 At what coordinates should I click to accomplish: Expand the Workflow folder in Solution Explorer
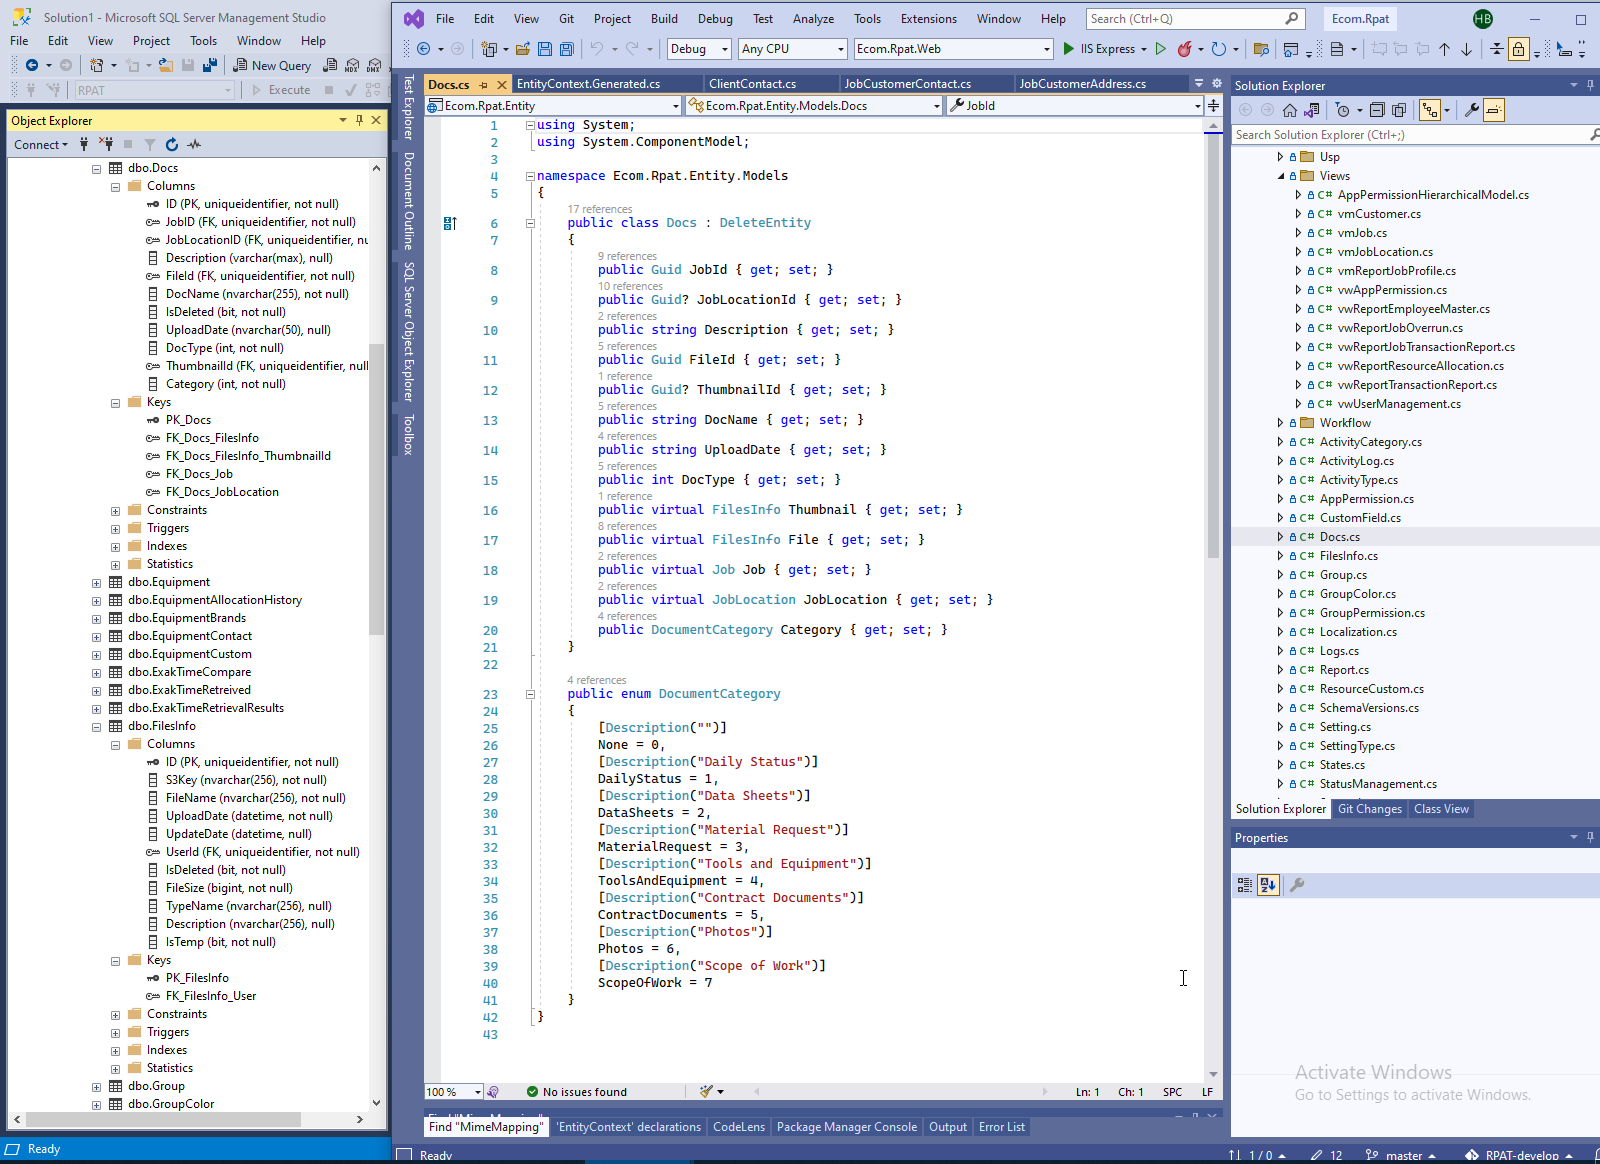1280,423
